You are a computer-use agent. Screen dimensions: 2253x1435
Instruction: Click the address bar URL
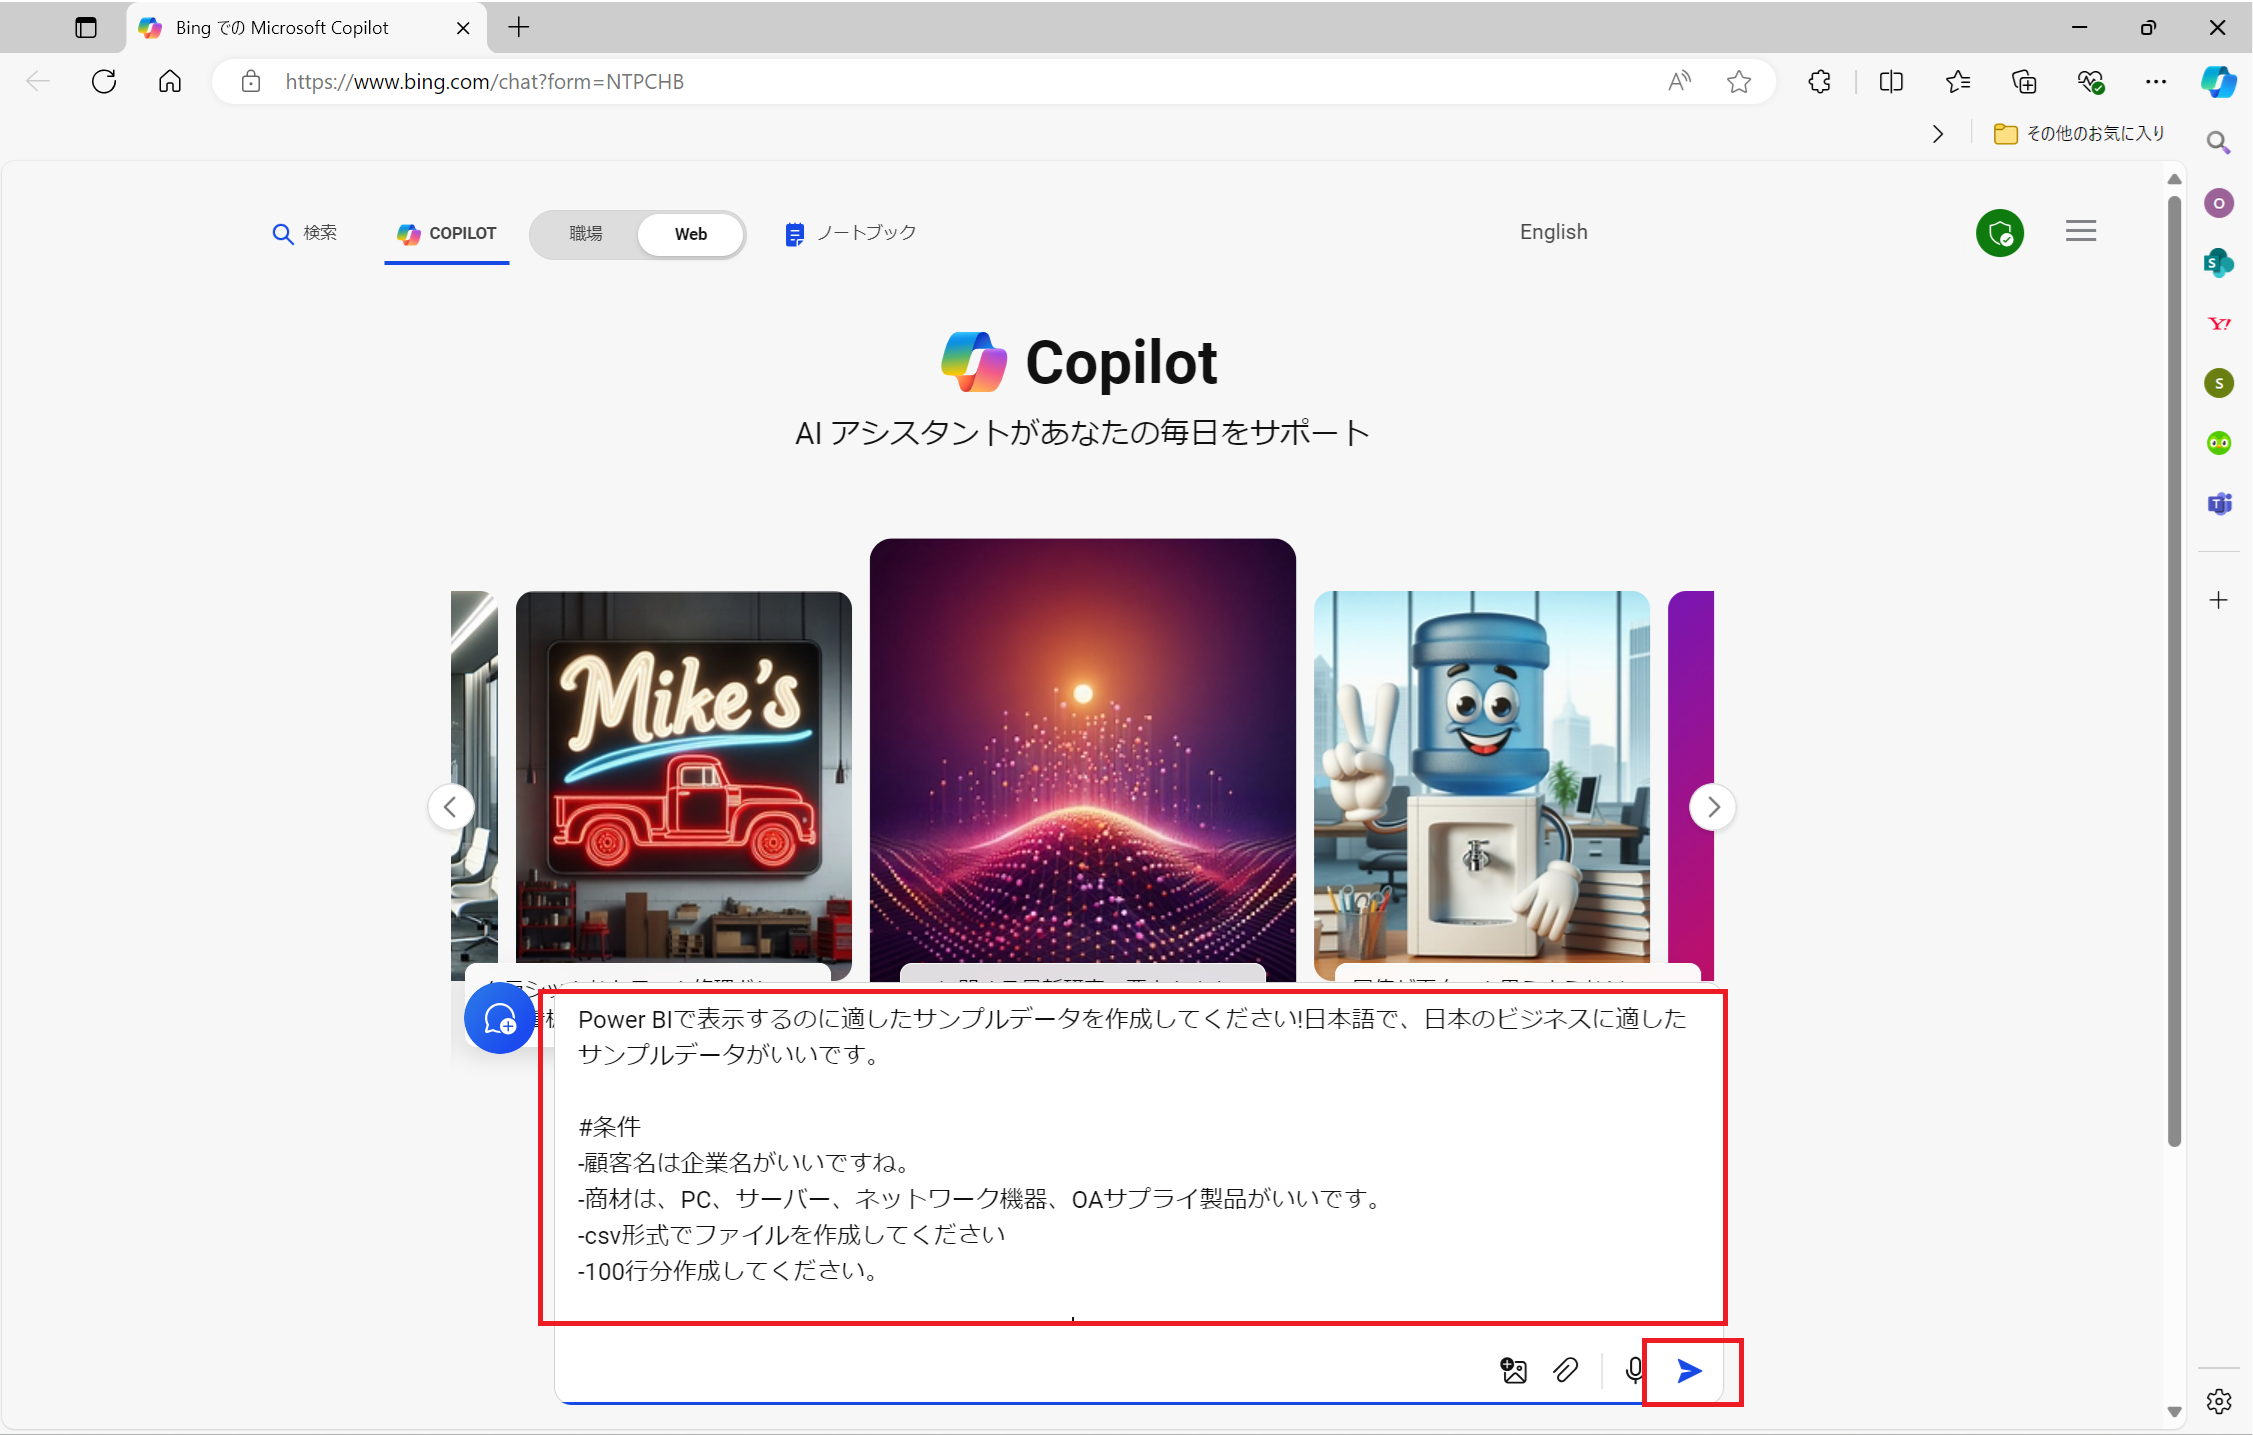pyautogui.click(x=484, y=81)
